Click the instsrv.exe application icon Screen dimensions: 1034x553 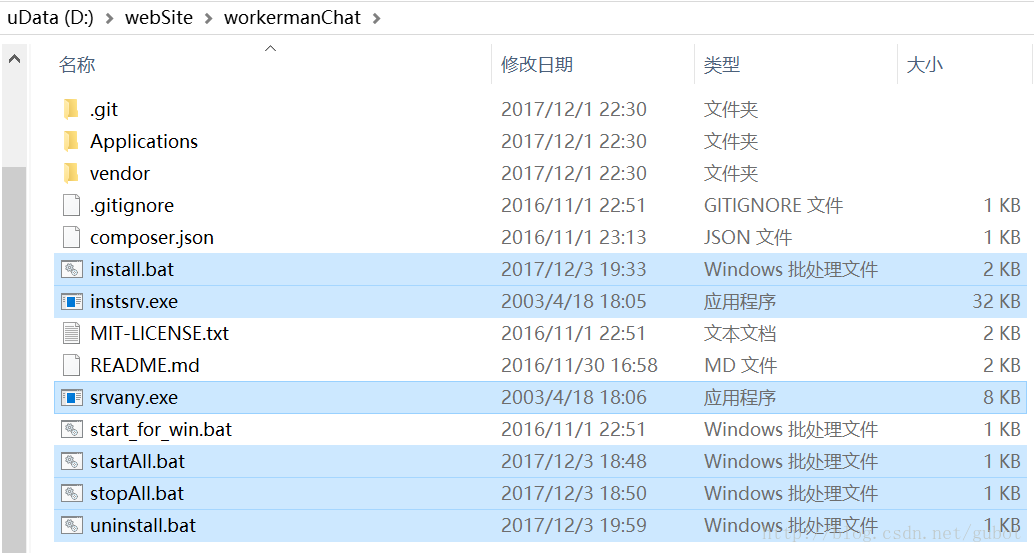pyautogui.click(x=71, y=301)
